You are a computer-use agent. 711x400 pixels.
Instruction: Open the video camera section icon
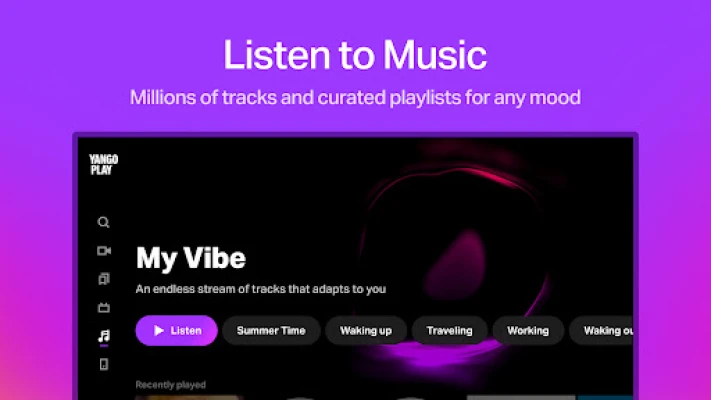tap(104, 251)
